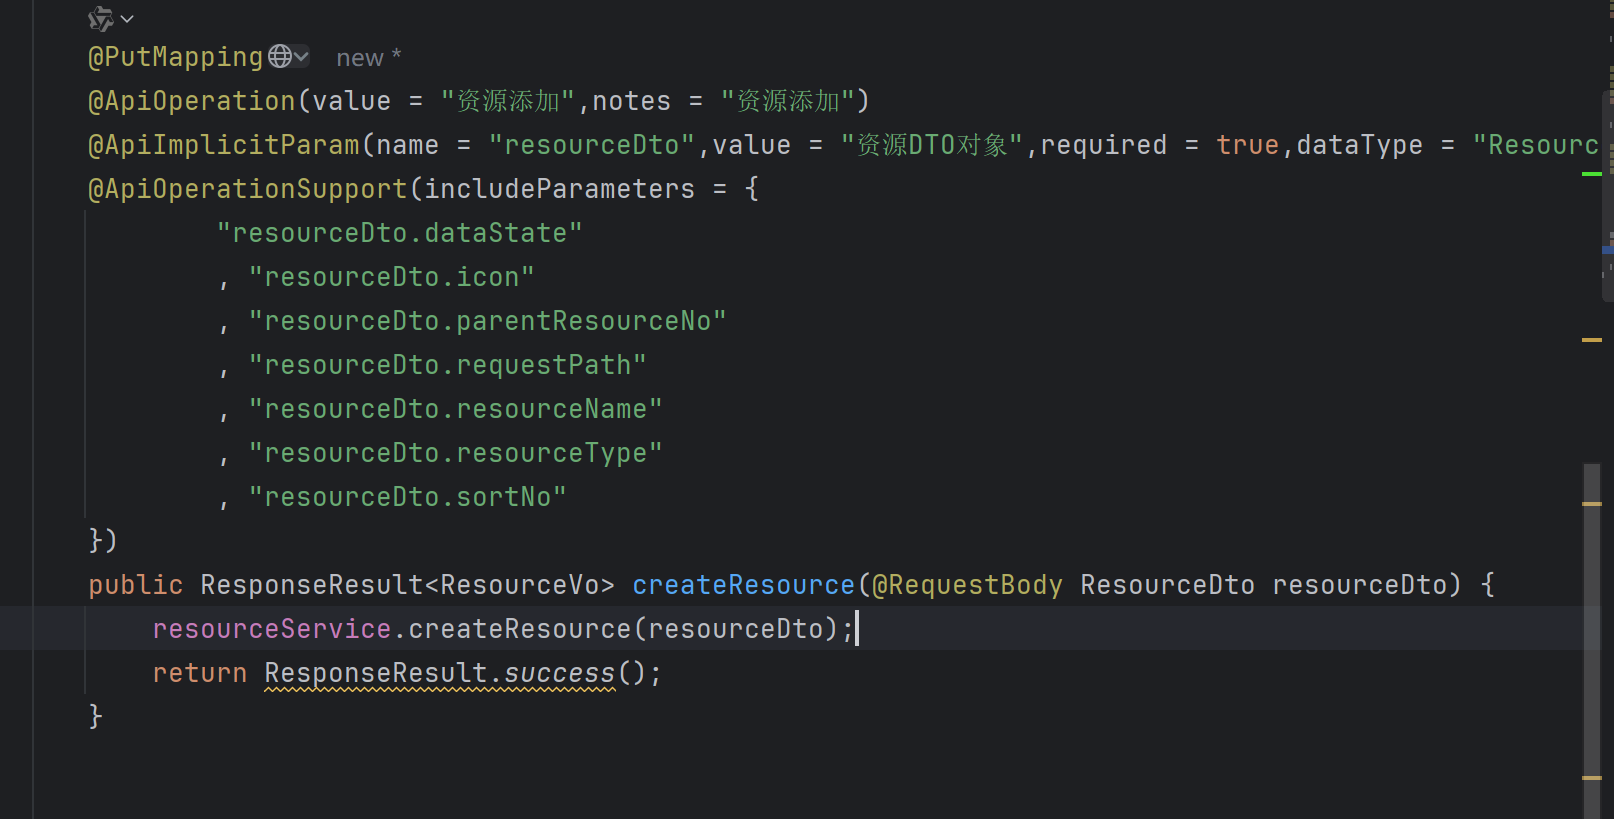This screenshot has width=1614, height=819.
Task: Click the underlined ResponseResult.success call
Action: point(440,673)
